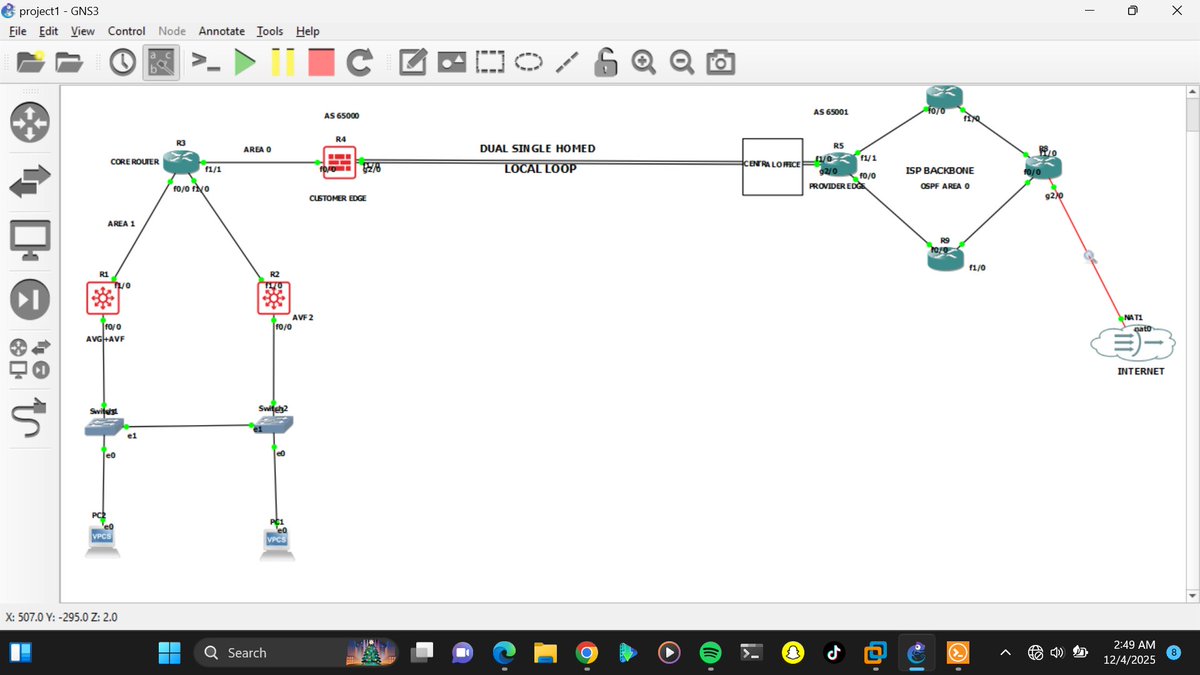Select the Switch1 node
This screenshot has height=675, width=1200.
tap(104, 427)
